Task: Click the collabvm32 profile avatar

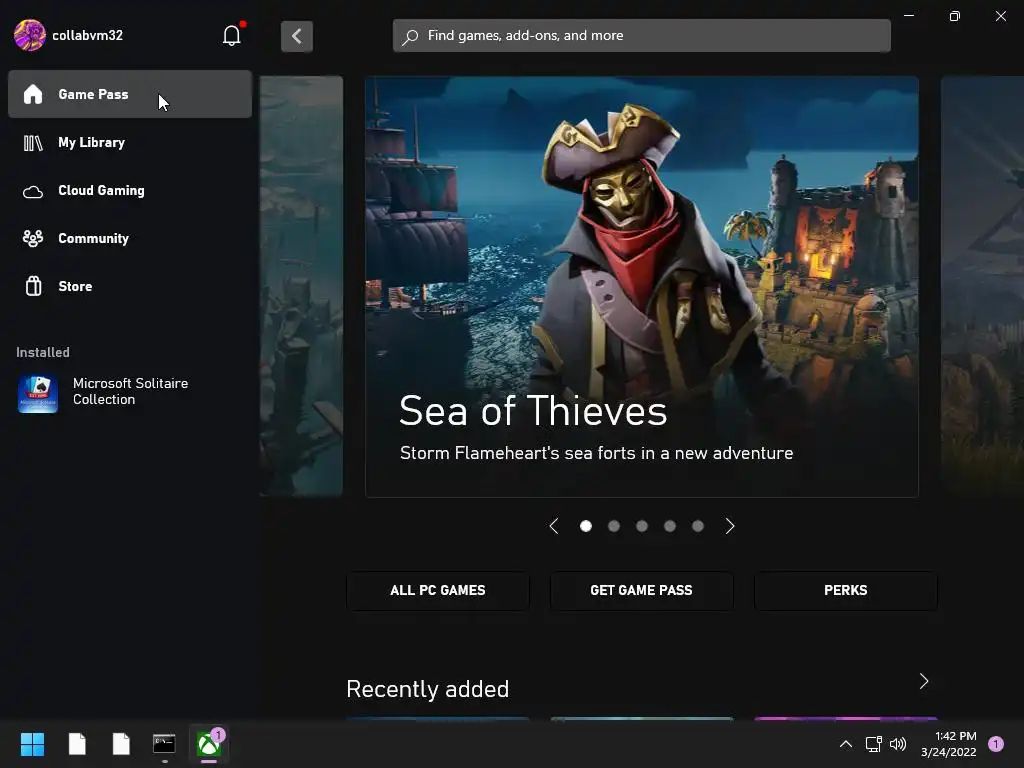Action: coord(29,35)
